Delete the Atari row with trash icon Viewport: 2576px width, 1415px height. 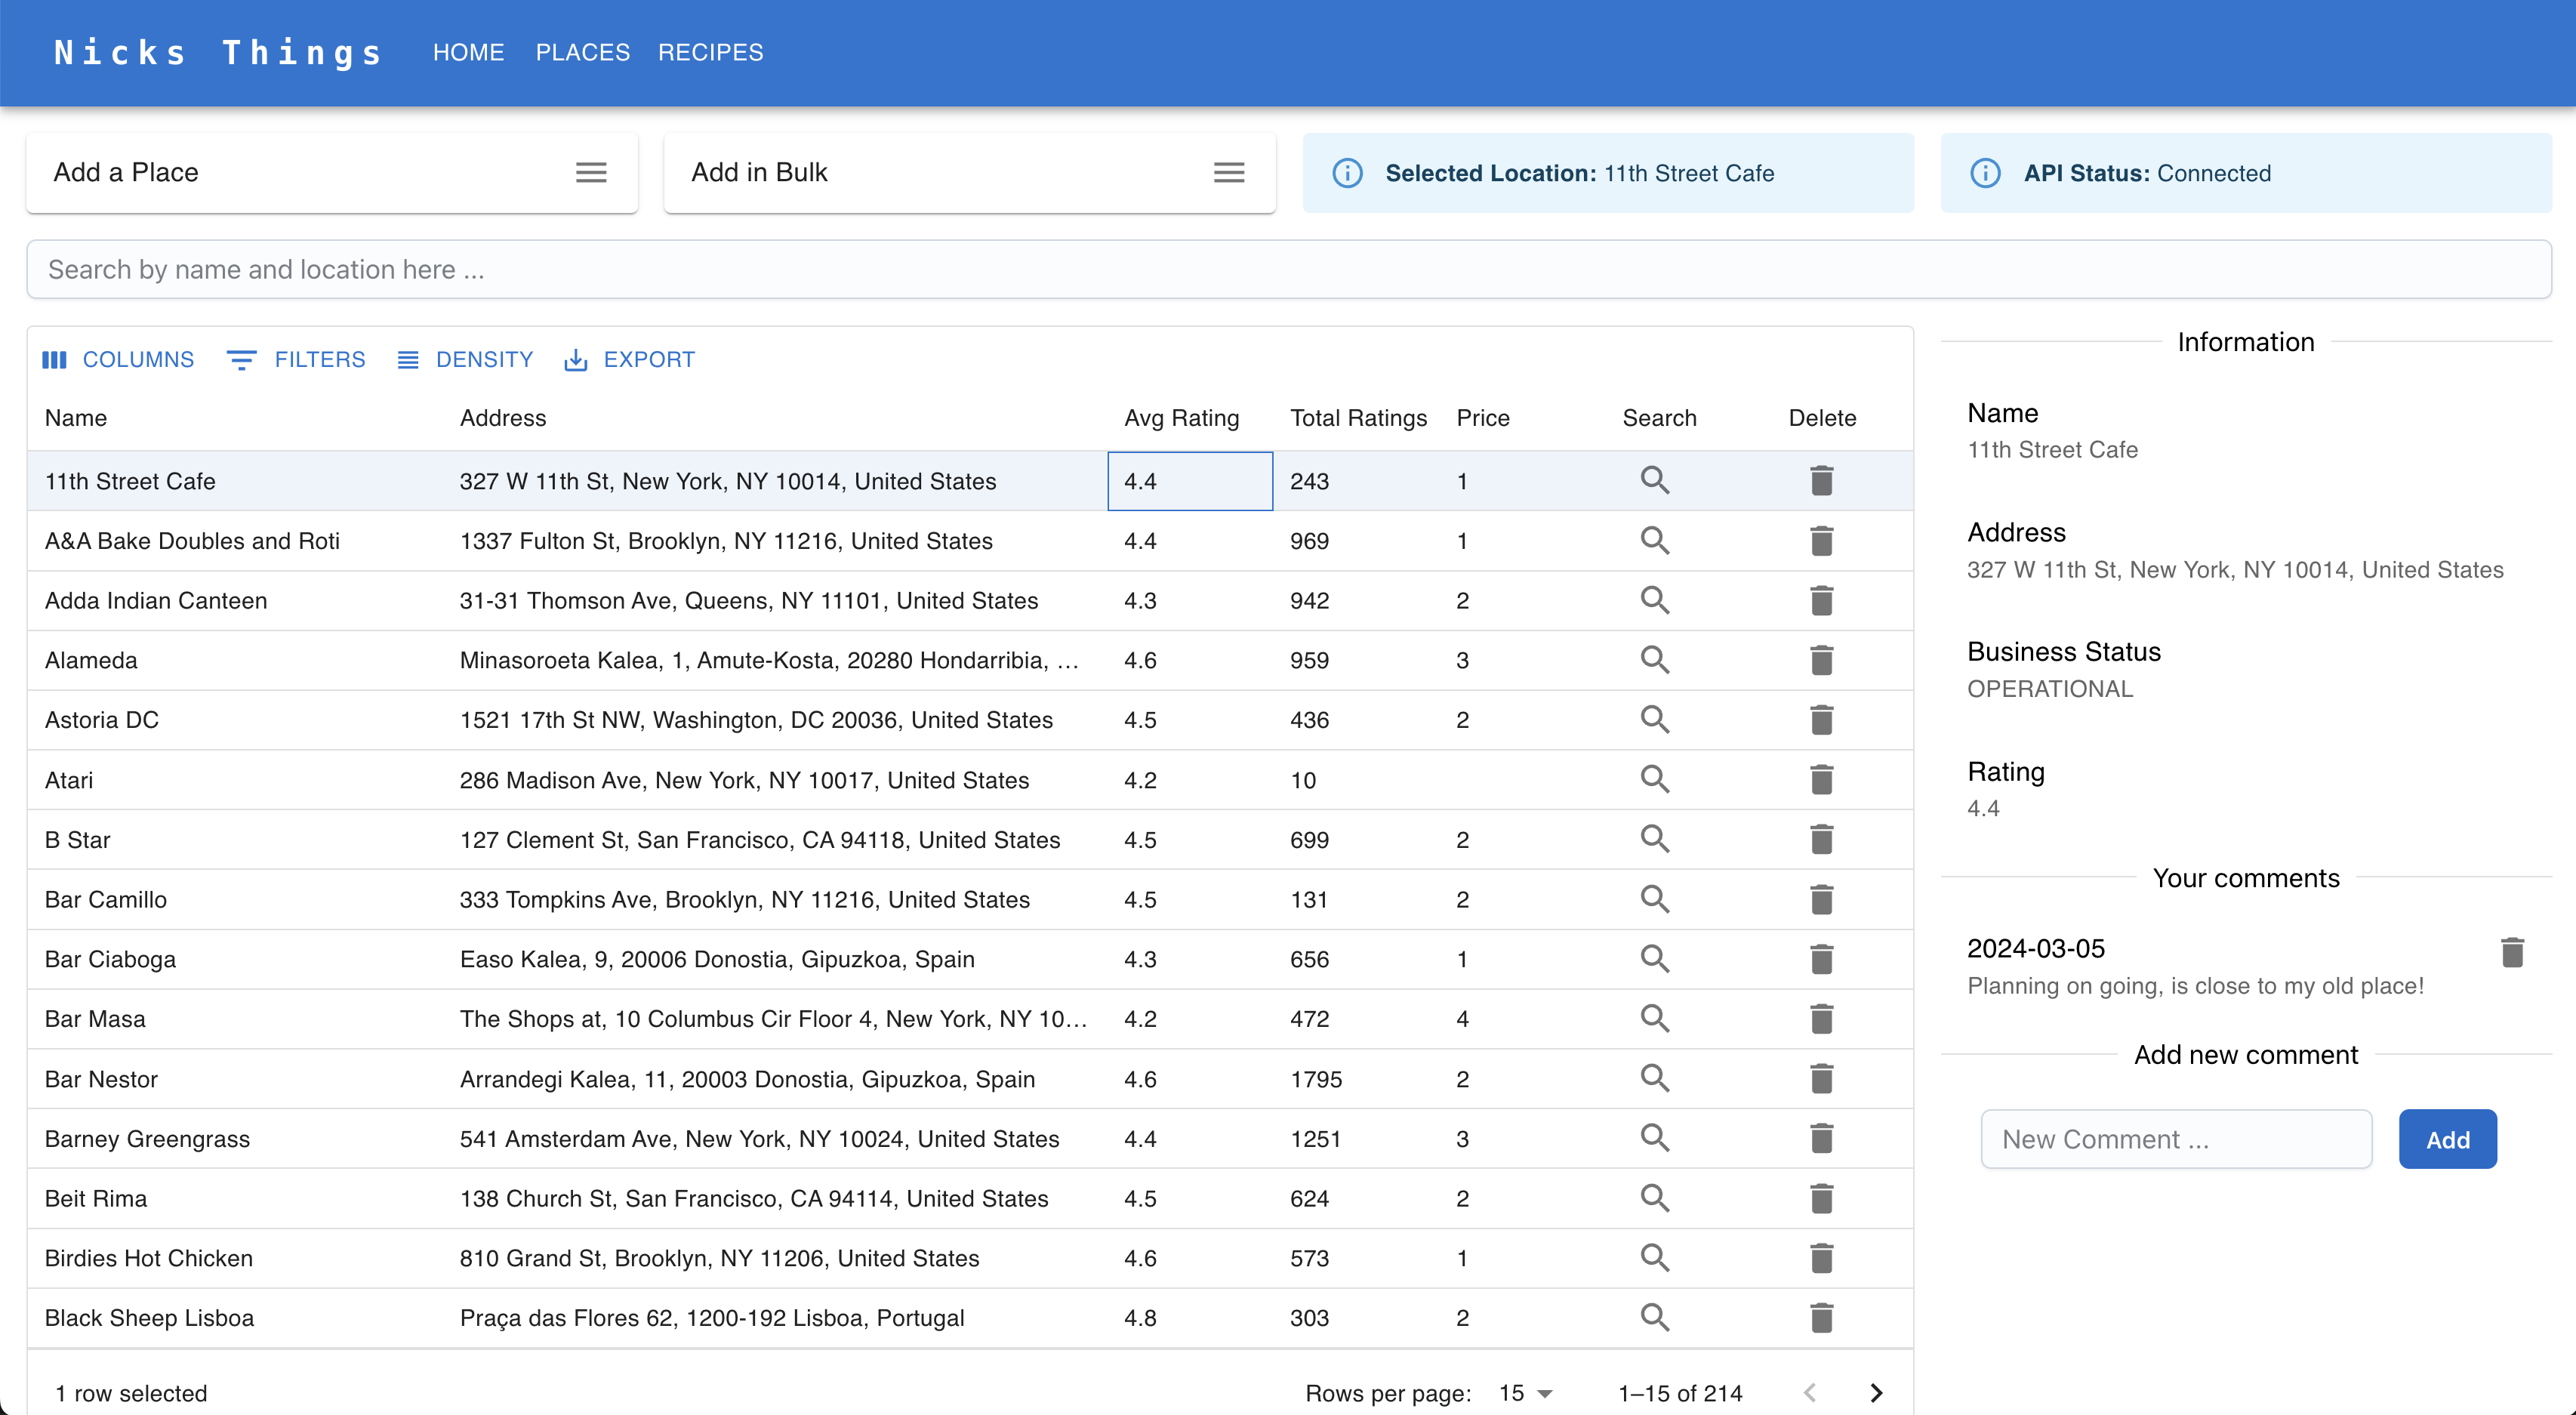pyautogui.click(x=1821, y=780)
